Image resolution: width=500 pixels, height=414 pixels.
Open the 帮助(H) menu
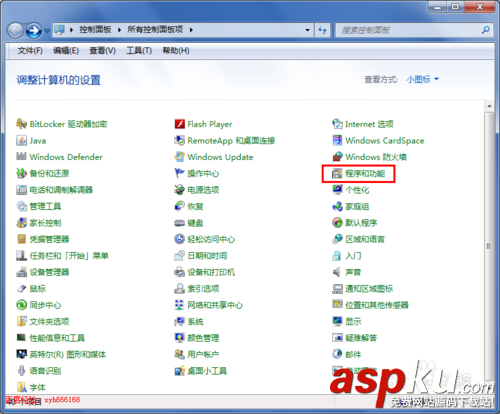coord(176,51)
